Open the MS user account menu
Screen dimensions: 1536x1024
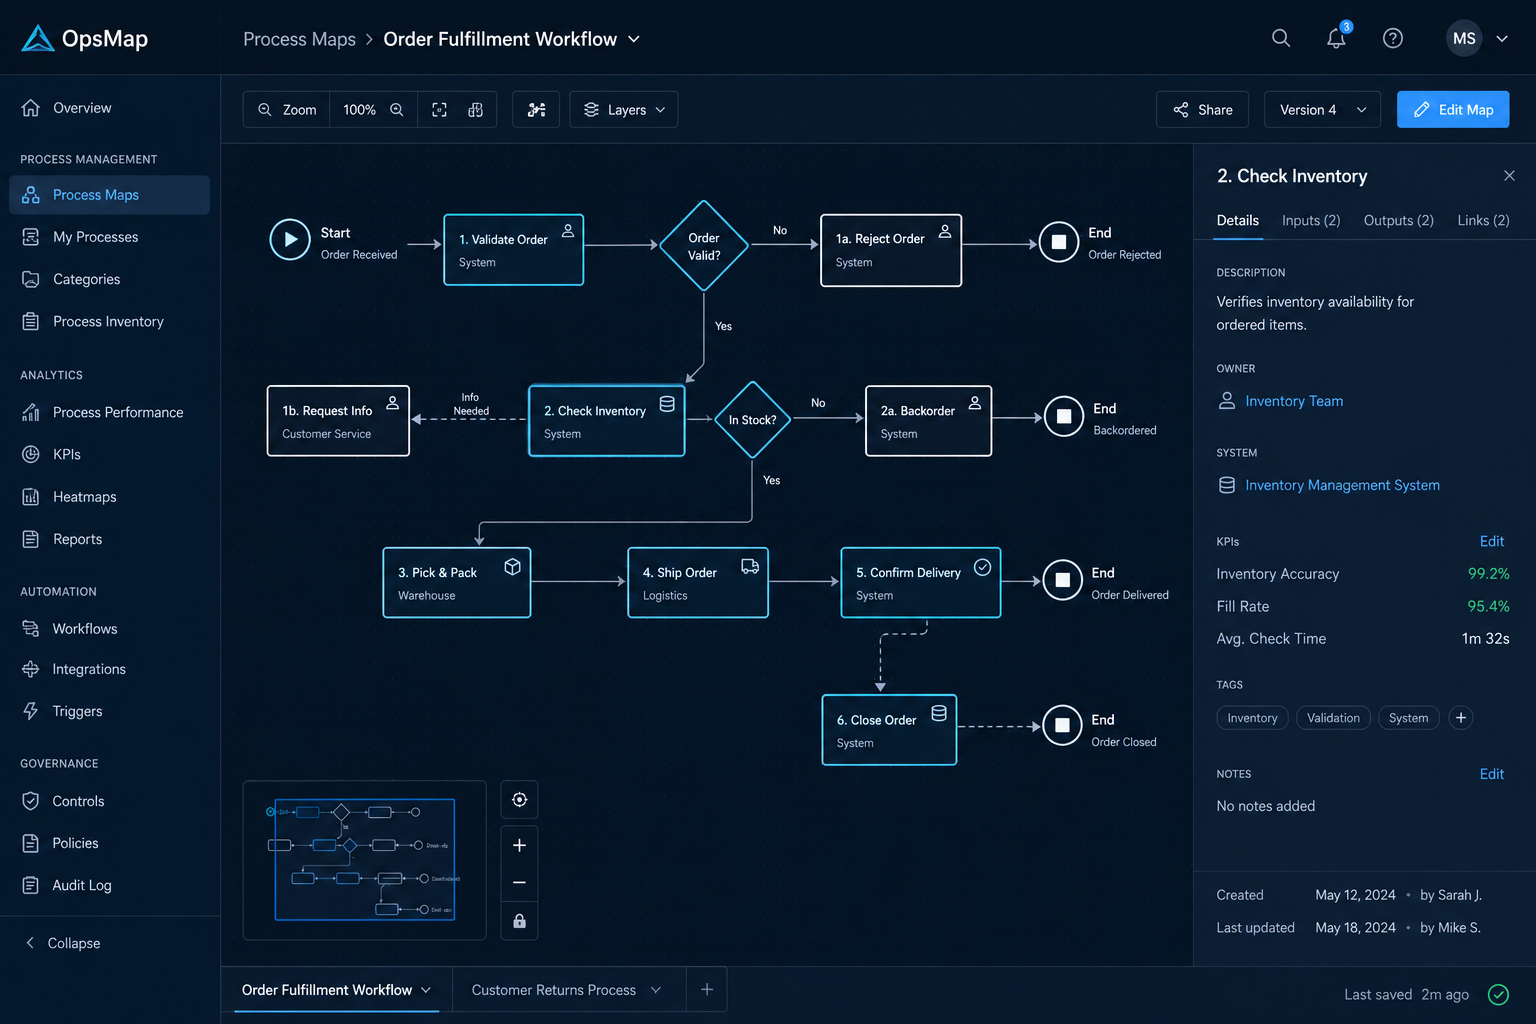(1477, 38)
